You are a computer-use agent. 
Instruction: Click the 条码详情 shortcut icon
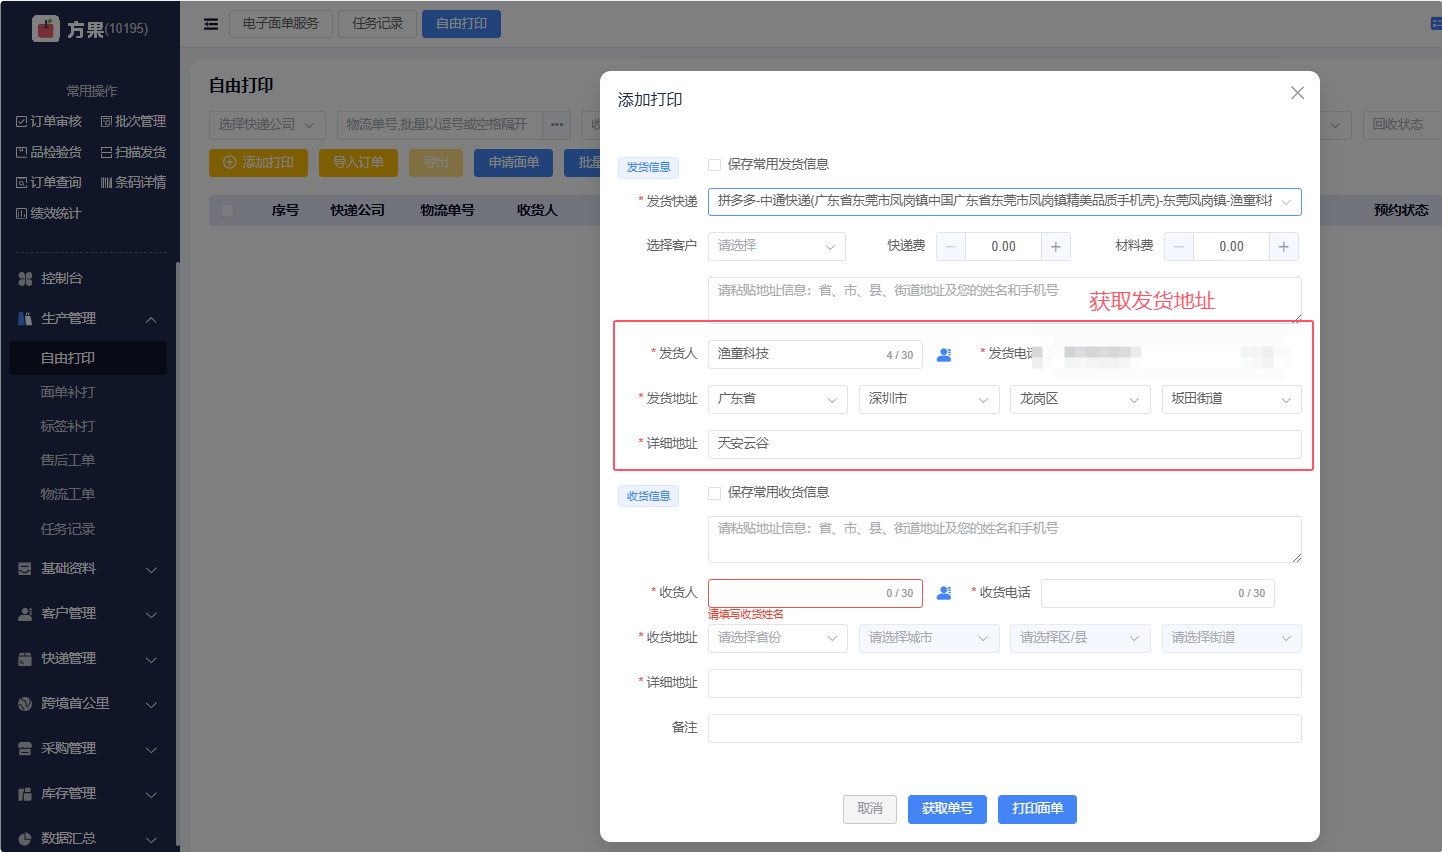(x=106, y=183)
